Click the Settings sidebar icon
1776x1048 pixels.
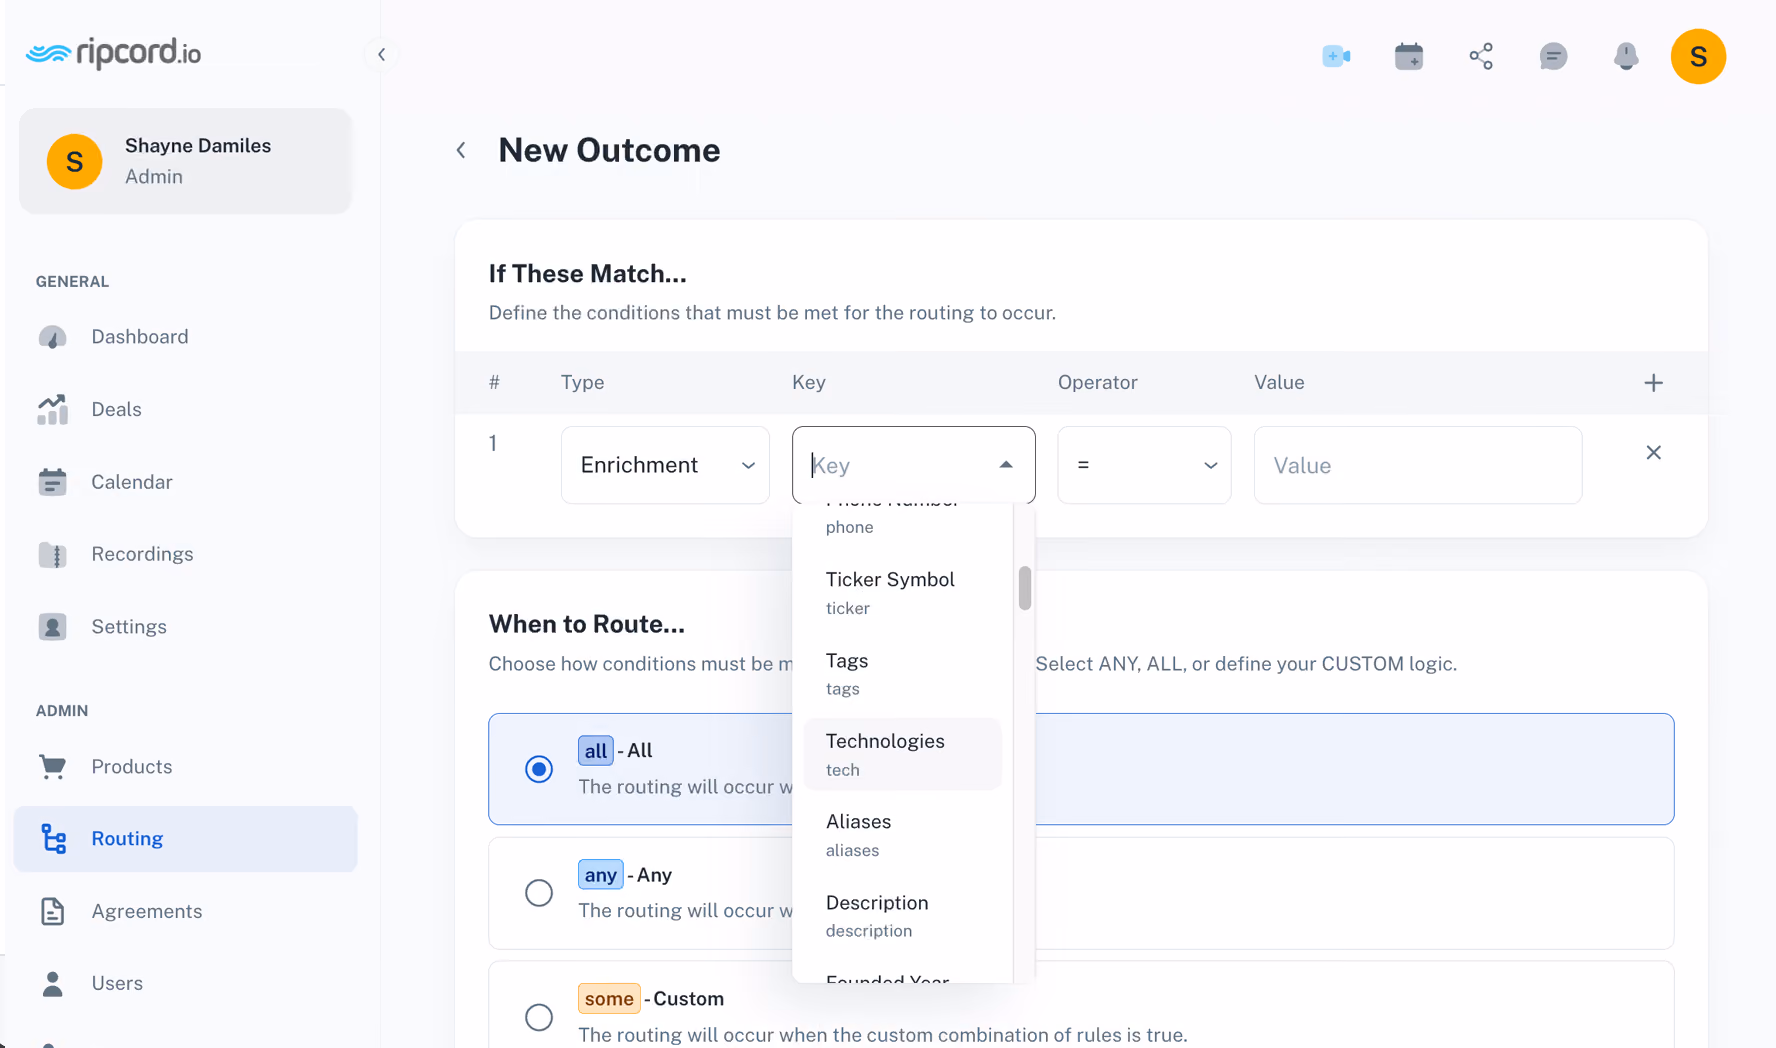coord(52,627)
